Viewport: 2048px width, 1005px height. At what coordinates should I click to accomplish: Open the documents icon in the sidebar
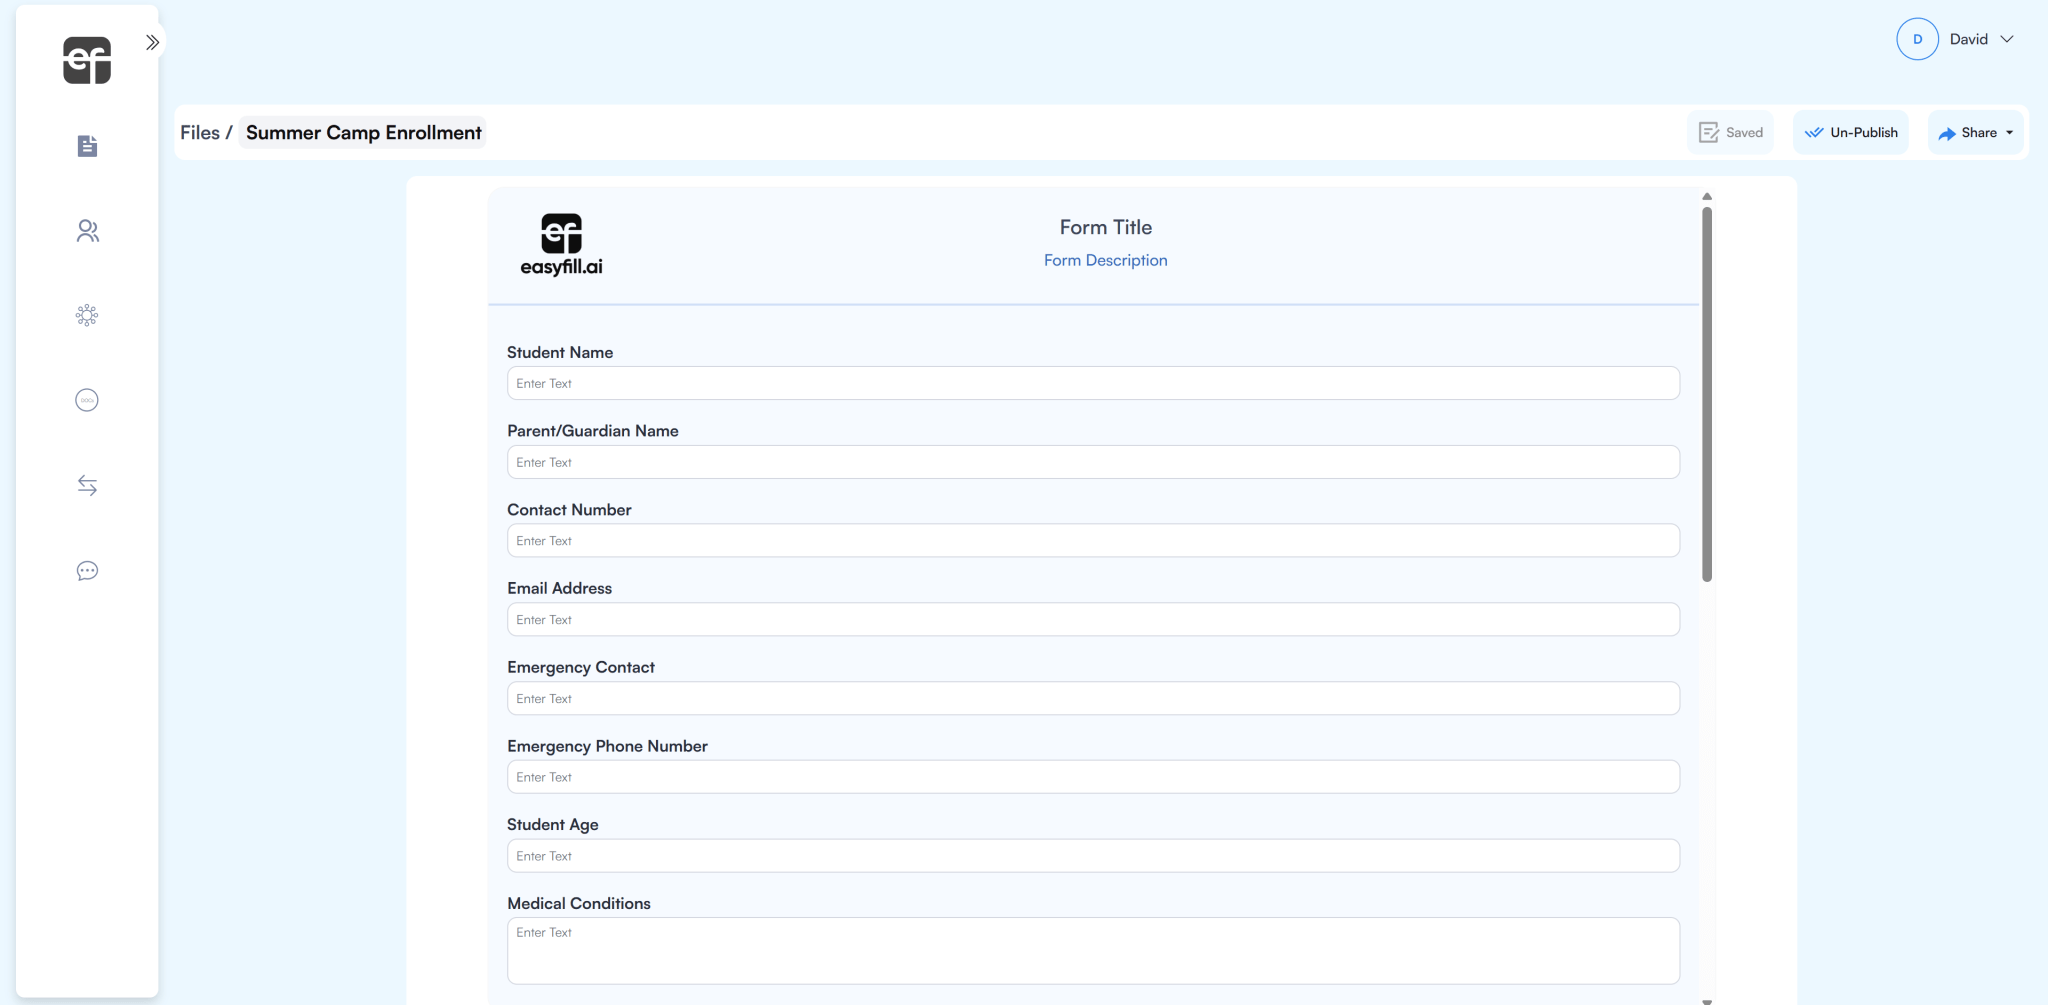pyautogui.click(x=87, y=146)
